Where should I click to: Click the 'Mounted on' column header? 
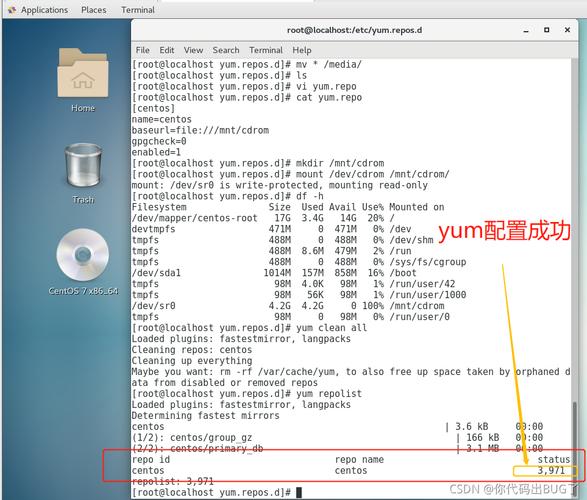[x=417, y=207]
